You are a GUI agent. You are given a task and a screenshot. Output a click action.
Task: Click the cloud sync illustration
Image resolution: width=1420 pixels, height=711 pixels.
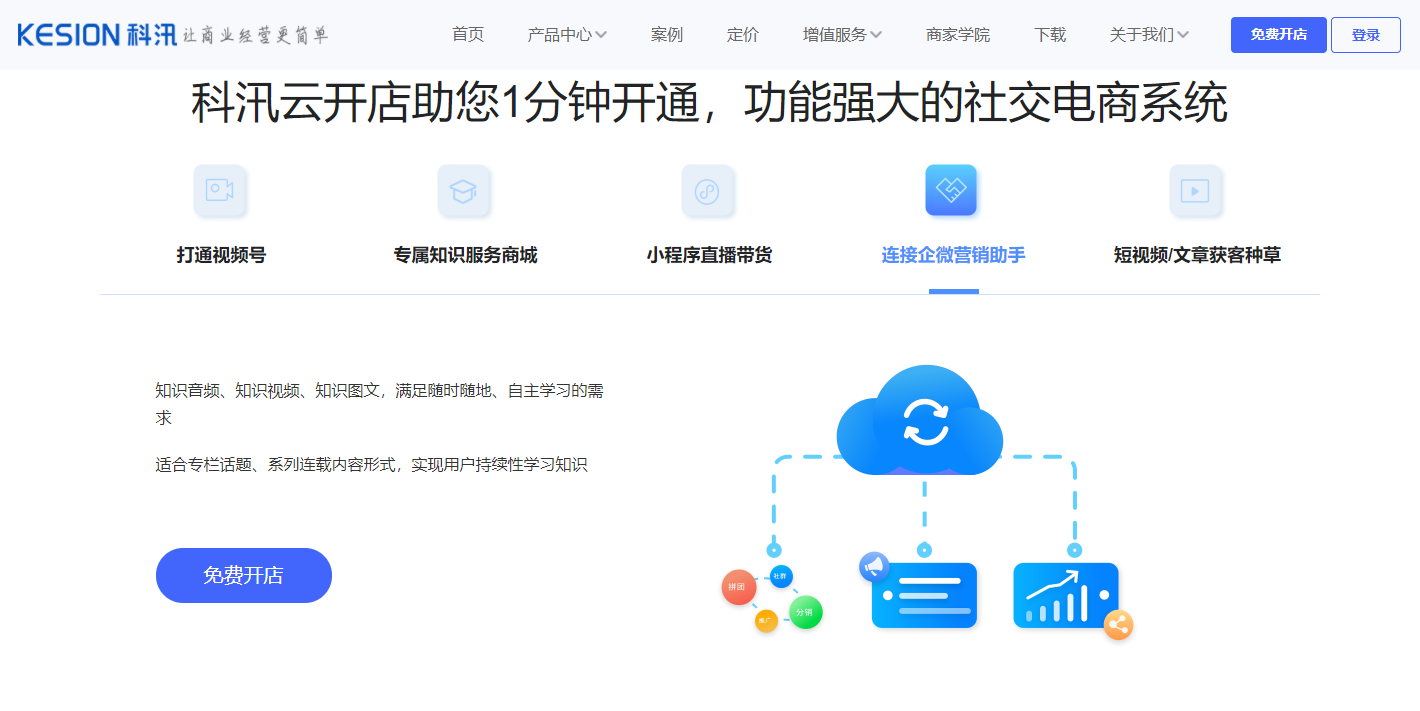tap(920, 421)
